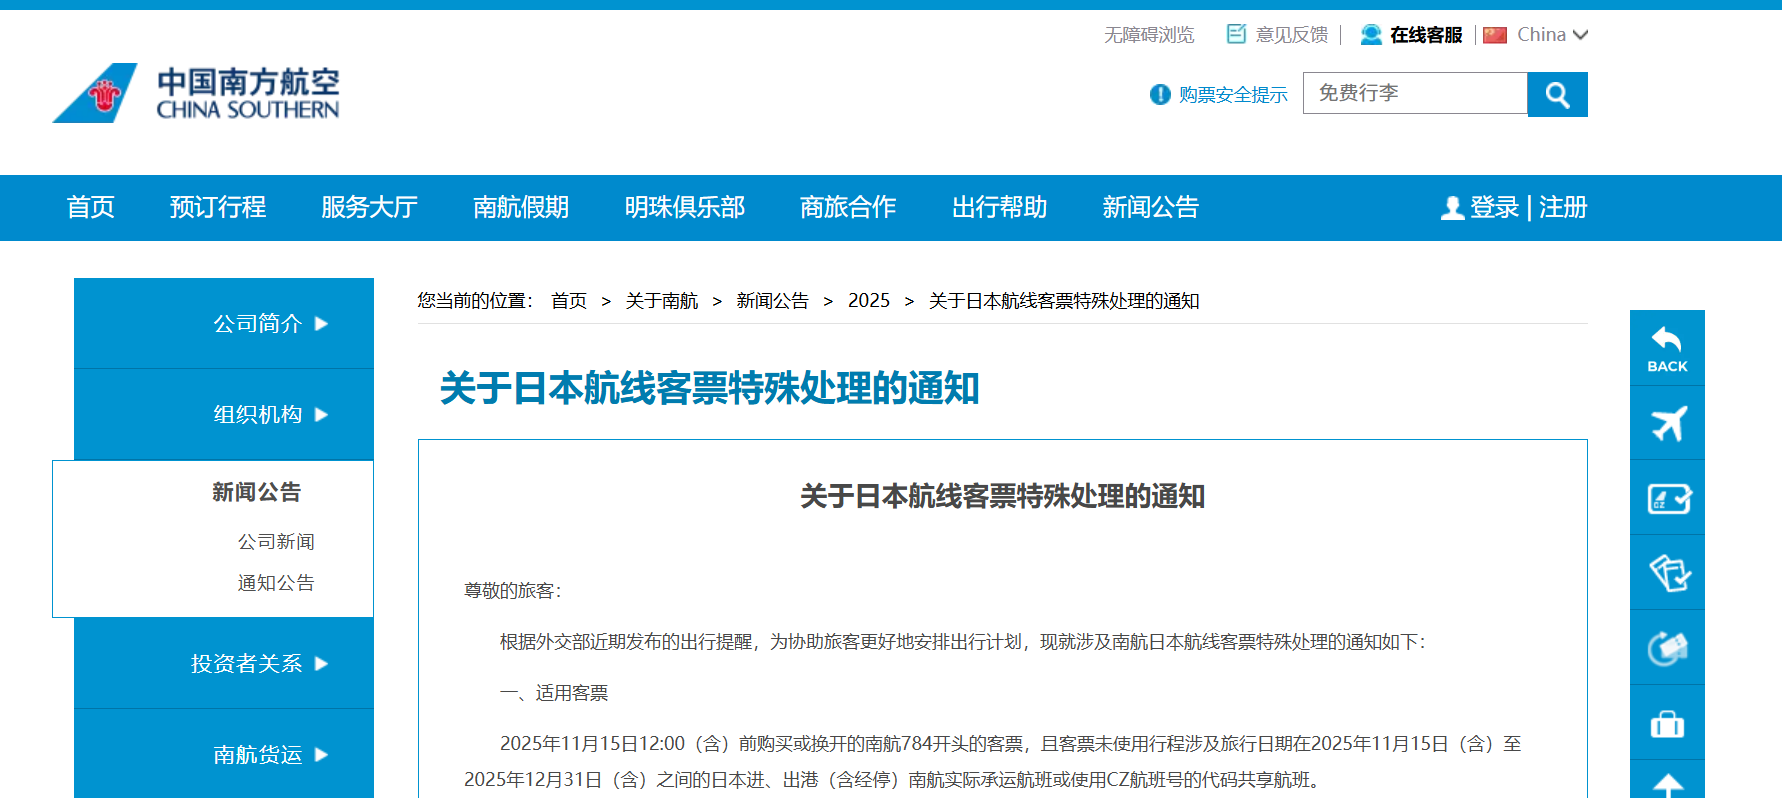Viewport: 1782px width, 798px height.
Task: Click the paragraph starting 根据外交部近期发布
Action: click(x=963, y=642)
